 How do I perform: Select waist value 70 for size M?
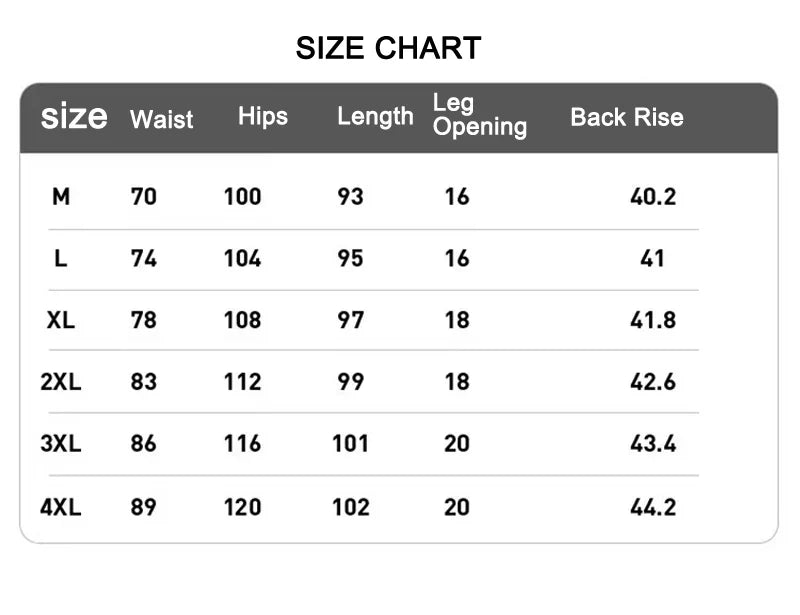(x=144, y=196)
